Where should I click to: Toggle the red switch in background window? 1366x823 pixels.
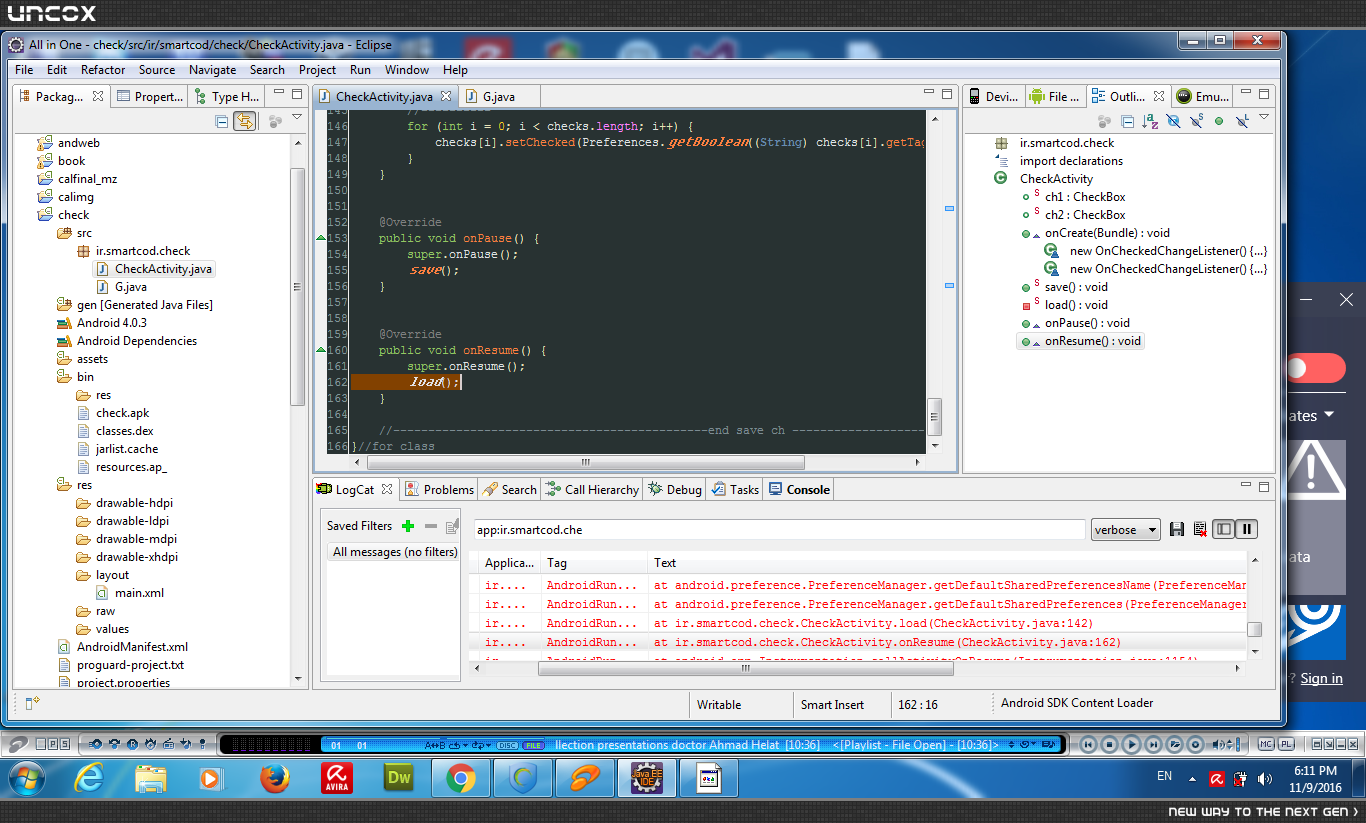(x=1316, y=368)
